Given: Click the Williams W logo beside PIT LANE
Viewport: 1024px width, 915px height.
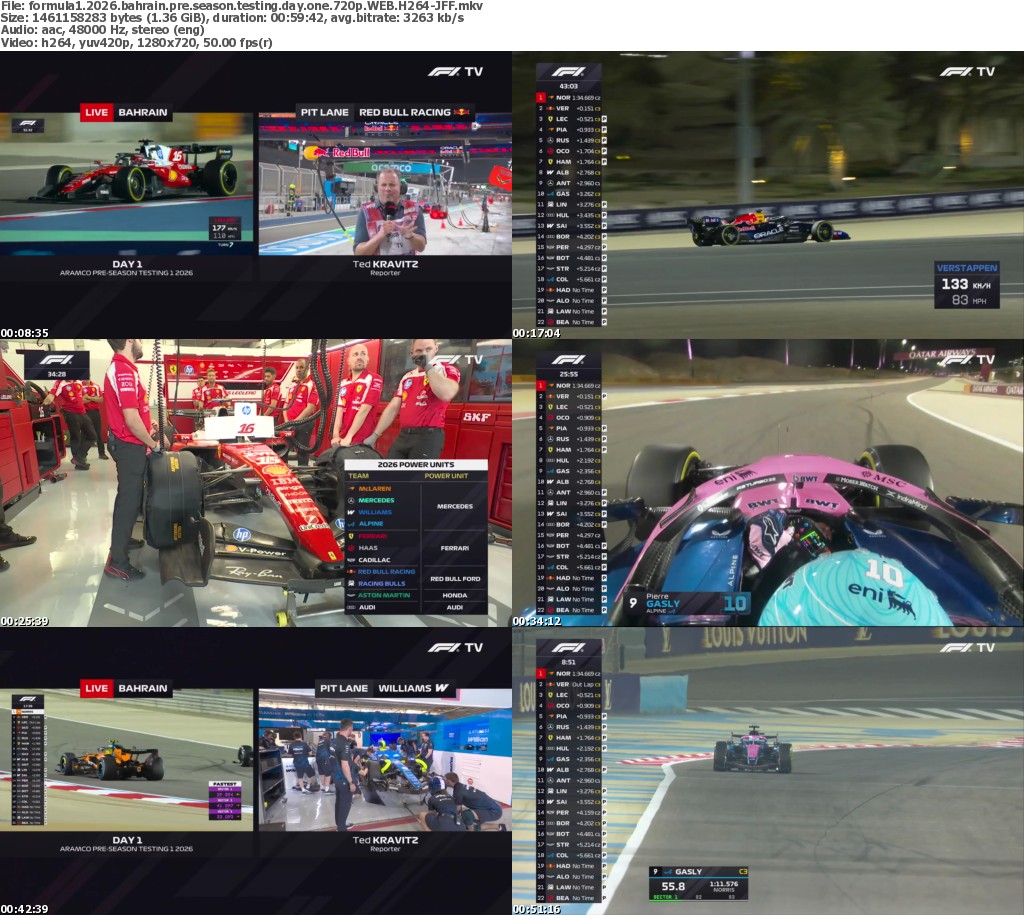Looking at the screenshot, I should pos(441,688).
